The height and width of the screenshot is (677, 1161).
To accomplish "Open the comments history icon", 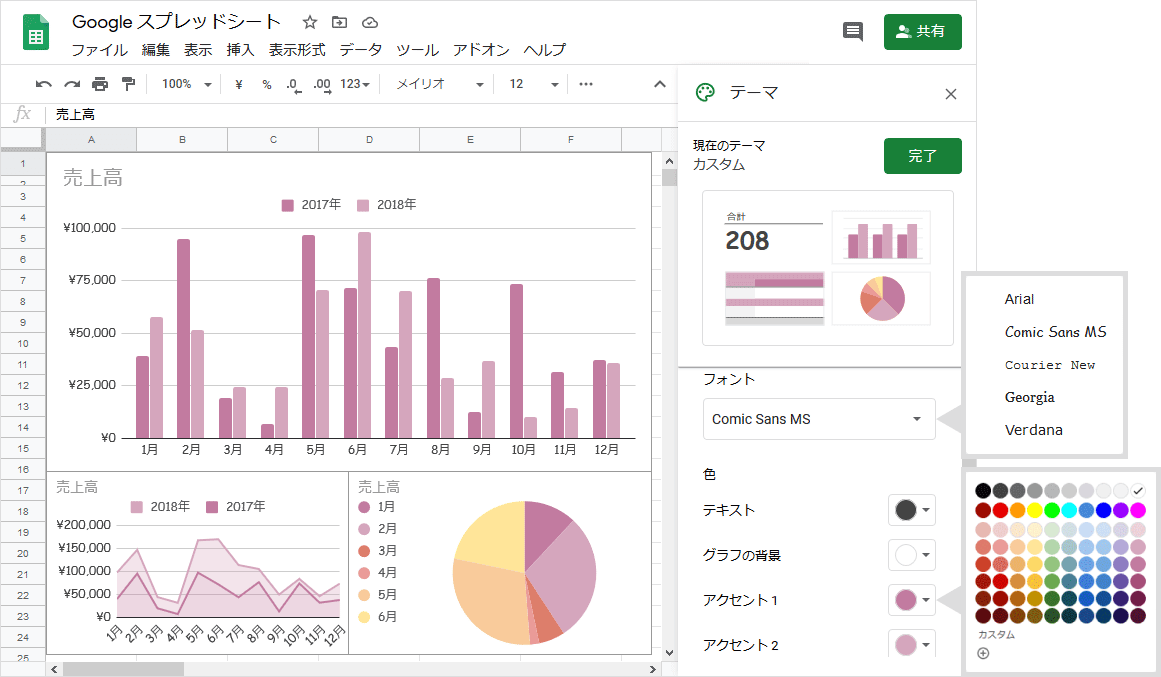I will tap(853, 32).
